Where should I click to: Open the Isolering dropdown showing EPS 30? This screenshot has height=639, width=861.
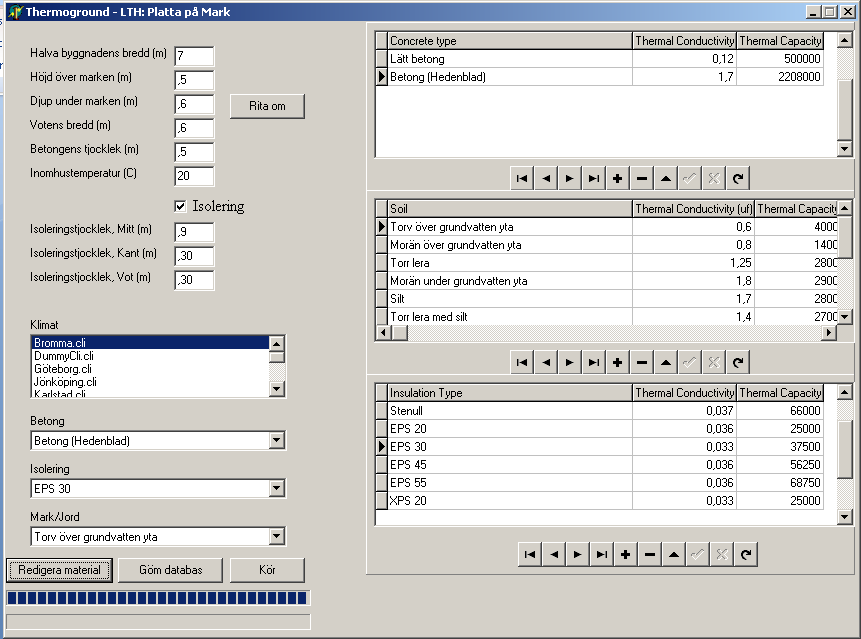(x=277, y=488)
